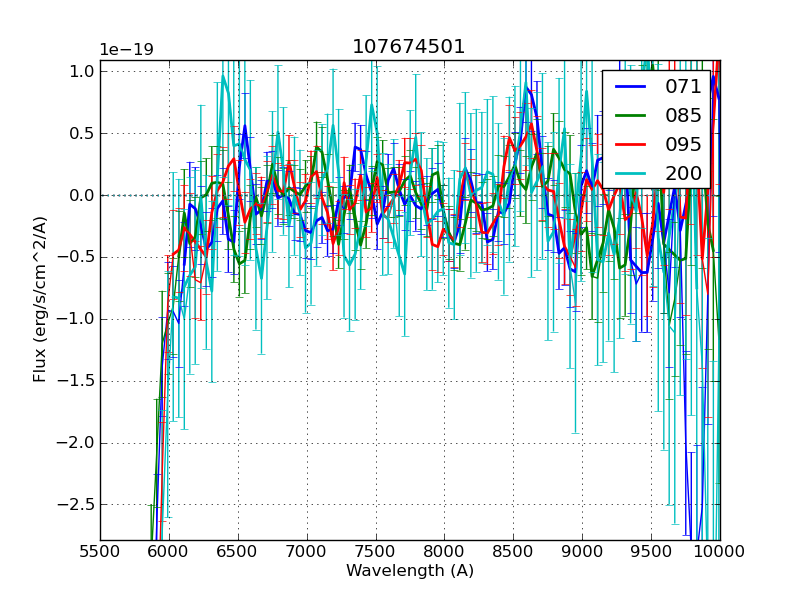Click the blue line swatch for 071
Image resolution: width=800 pixels, height=600 pixels.
(x=631, y=87)
